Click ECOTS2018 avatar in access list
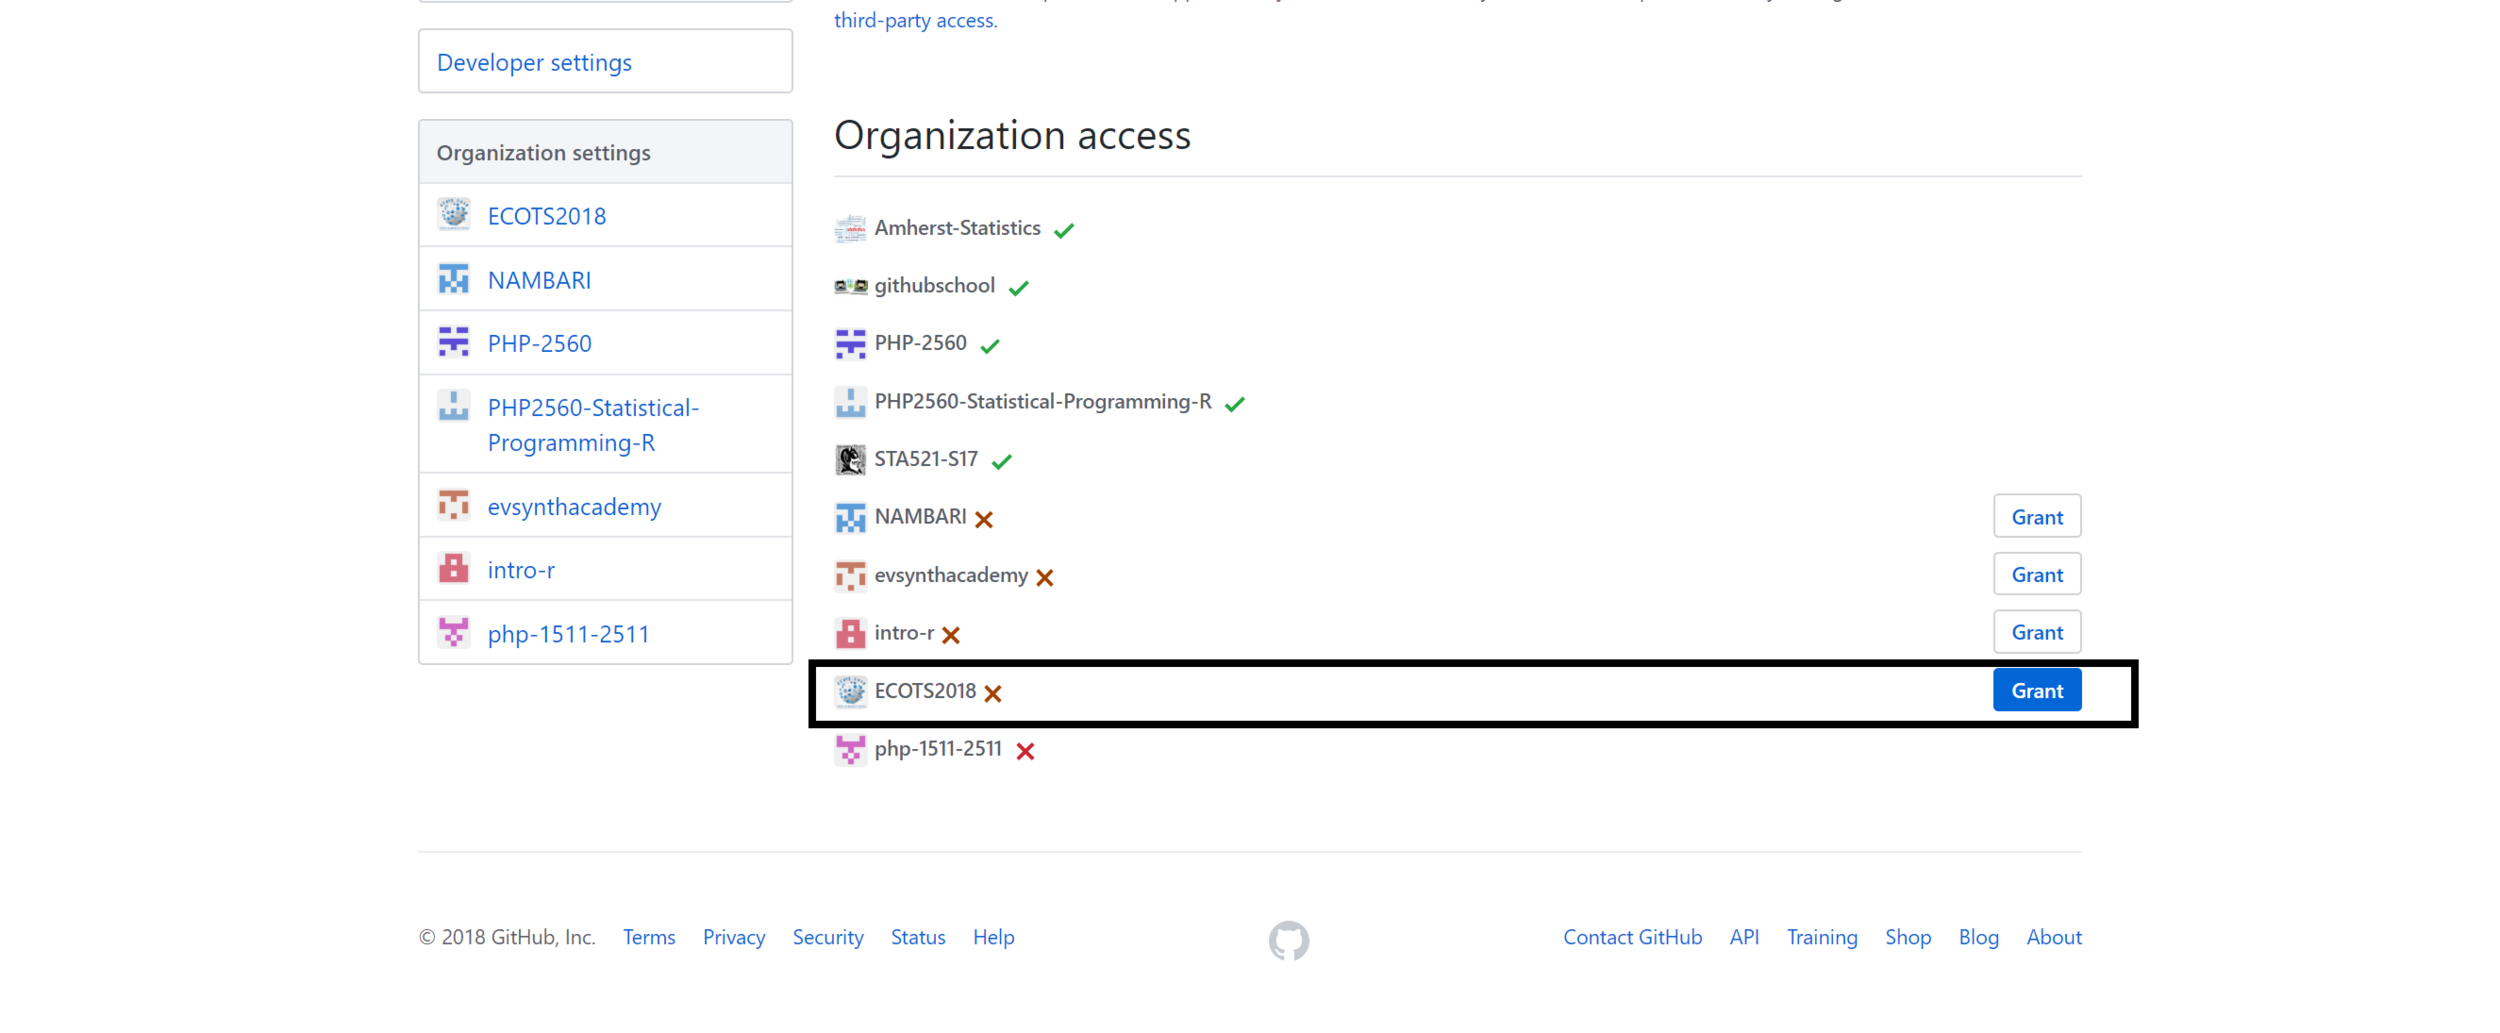The height and width of the screenshot is (1033, 2500). tap(850, 691)
